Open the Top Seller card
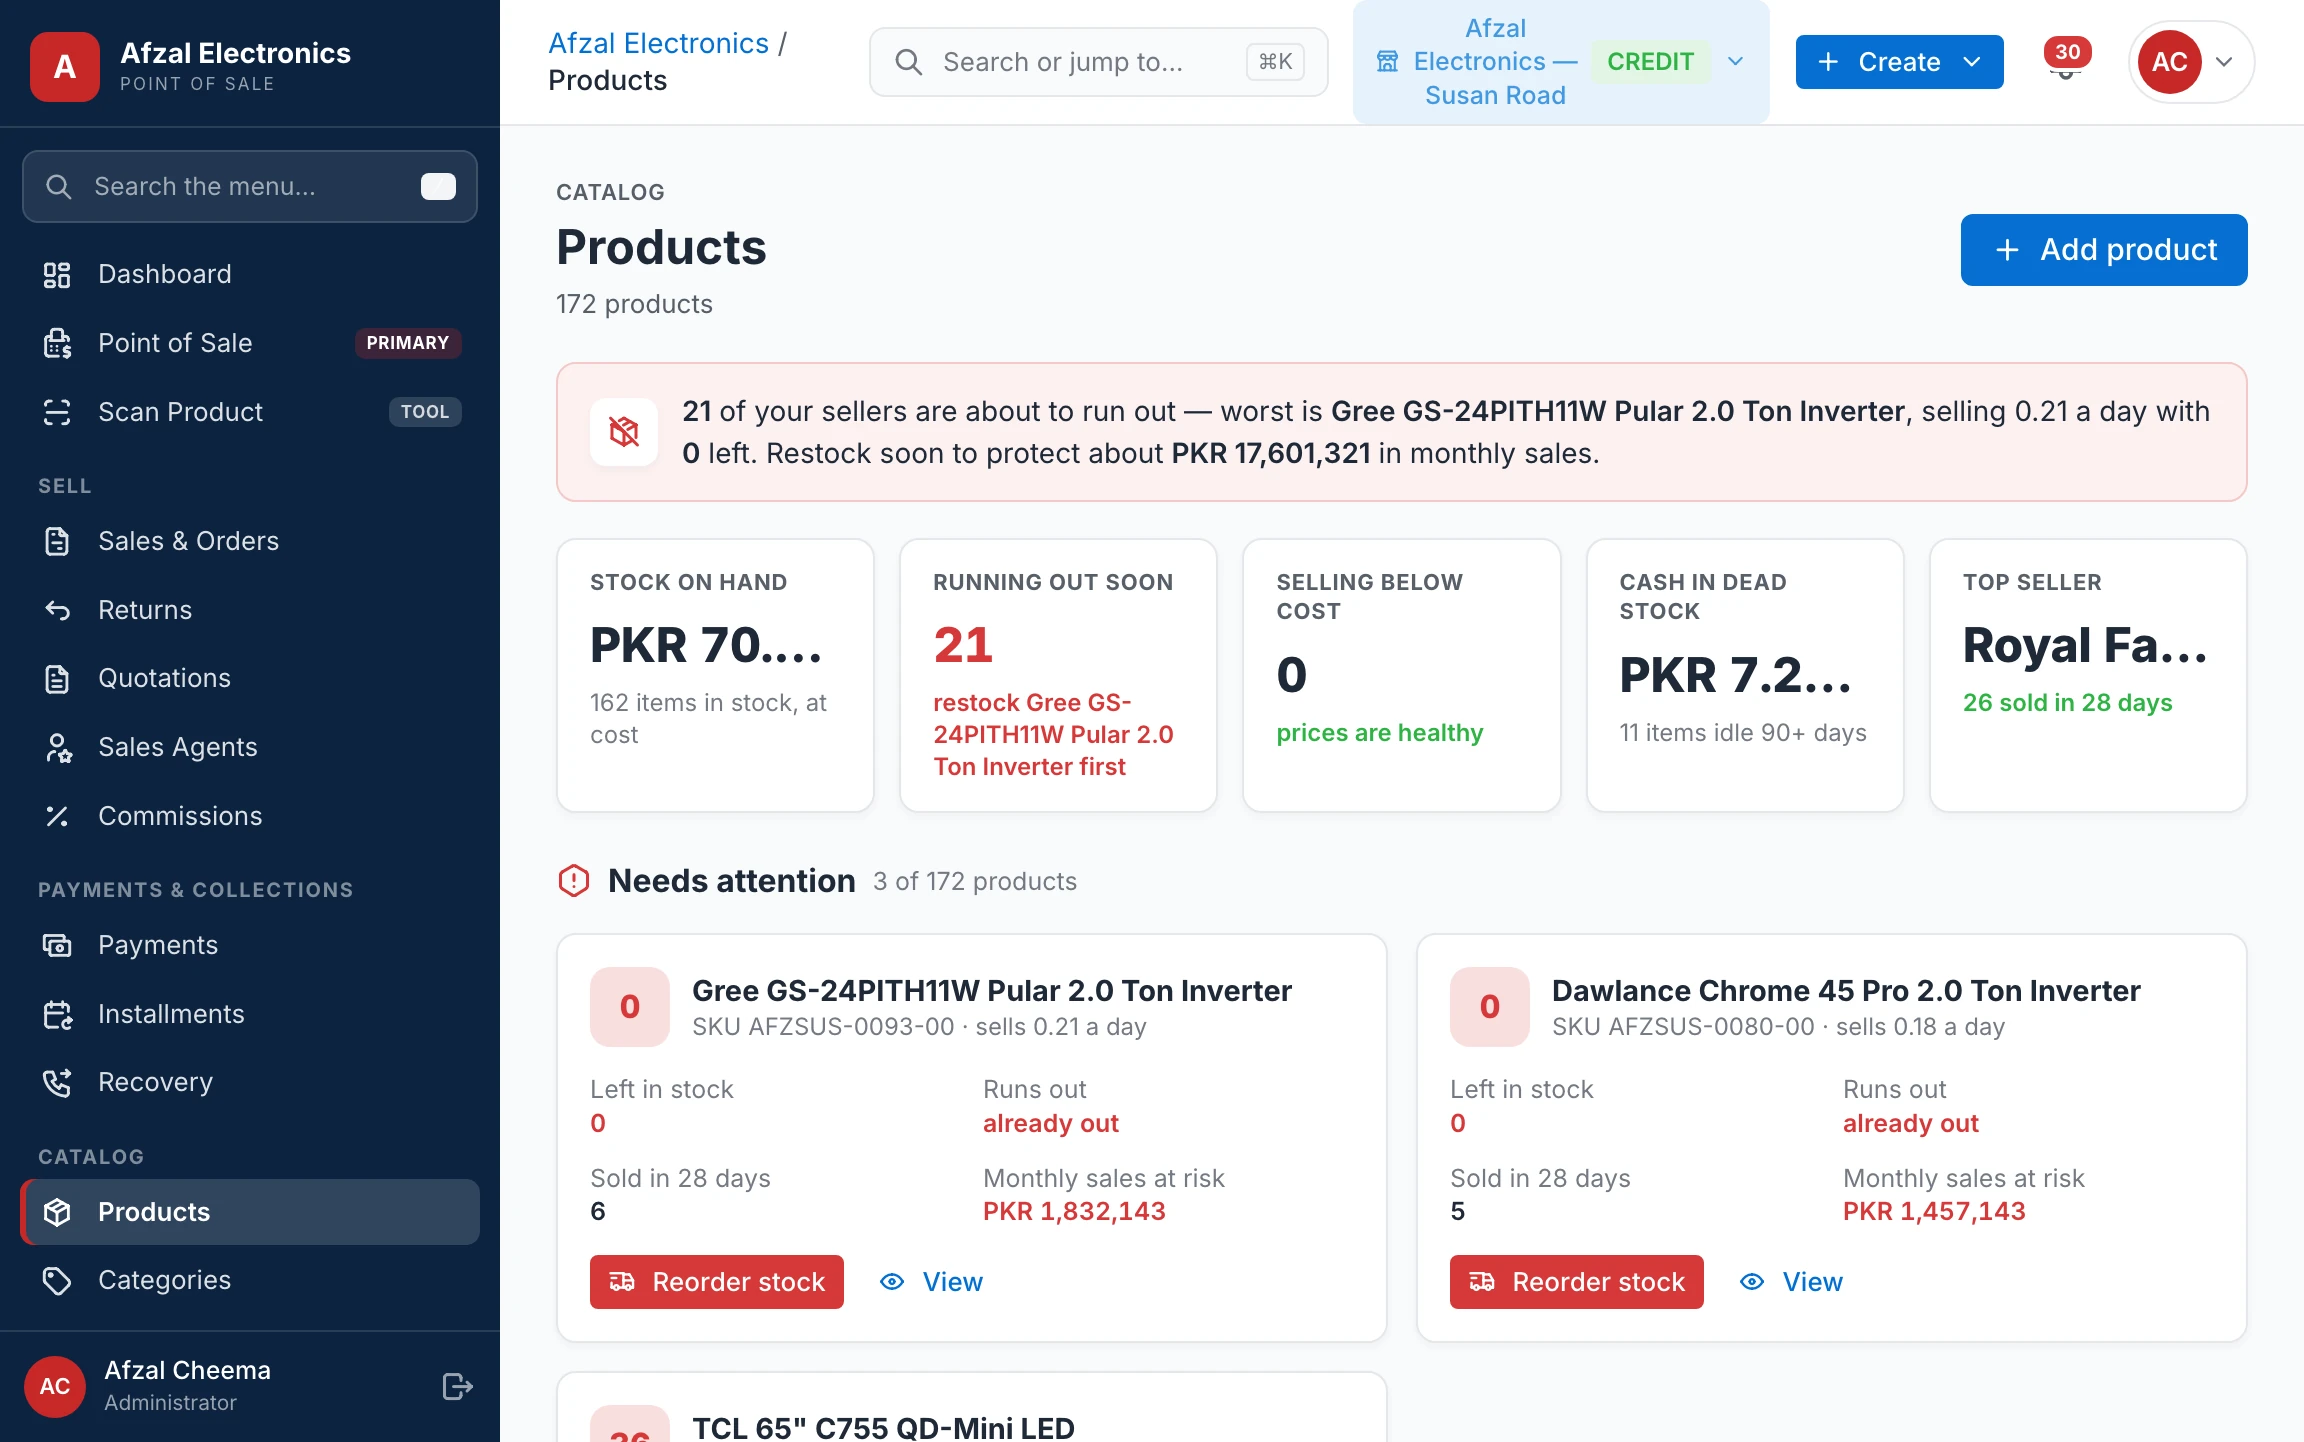This screenshot has width=2304, height=1442. 2088,676
